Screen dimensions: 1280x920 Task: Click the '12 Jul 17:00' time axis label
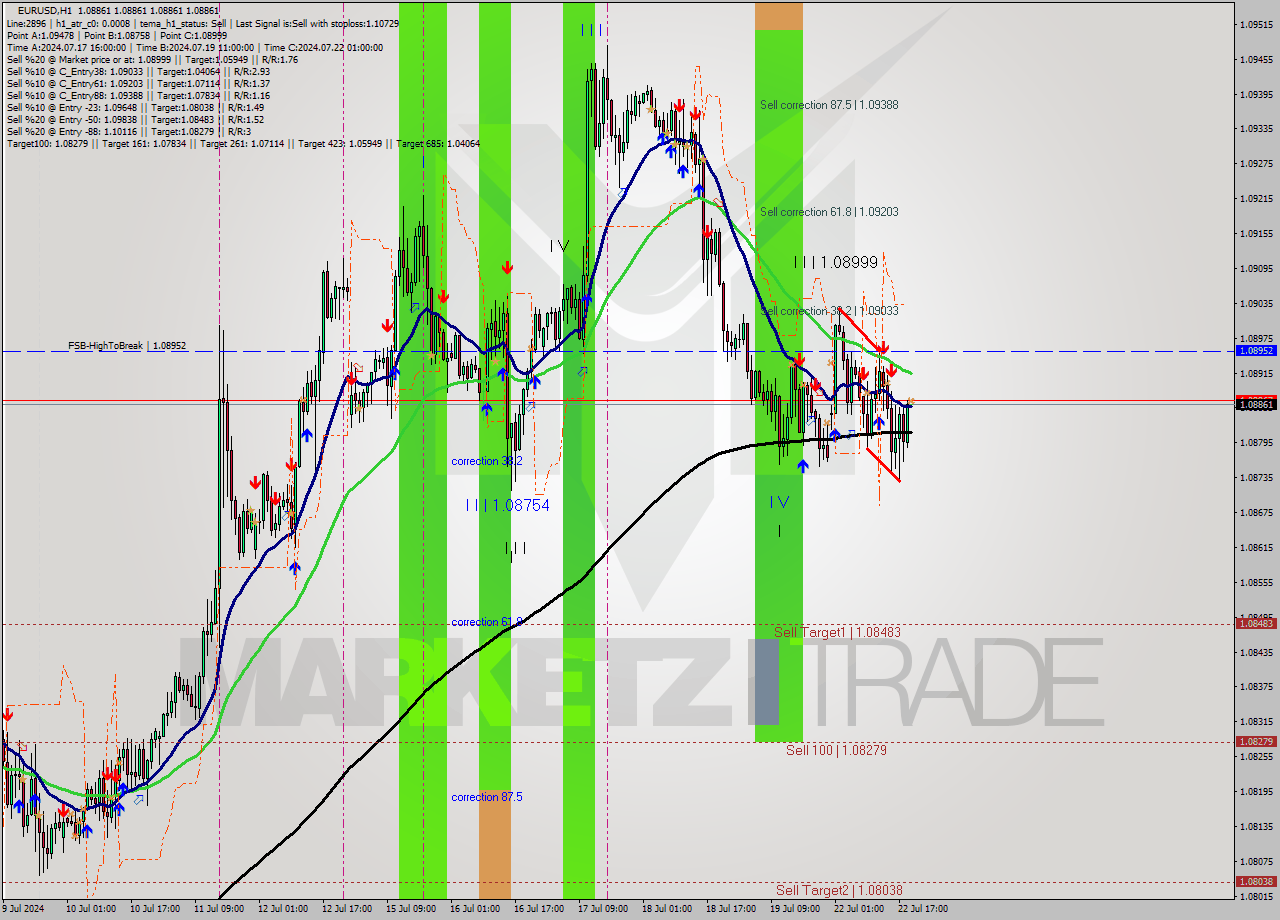click(347, 909)
